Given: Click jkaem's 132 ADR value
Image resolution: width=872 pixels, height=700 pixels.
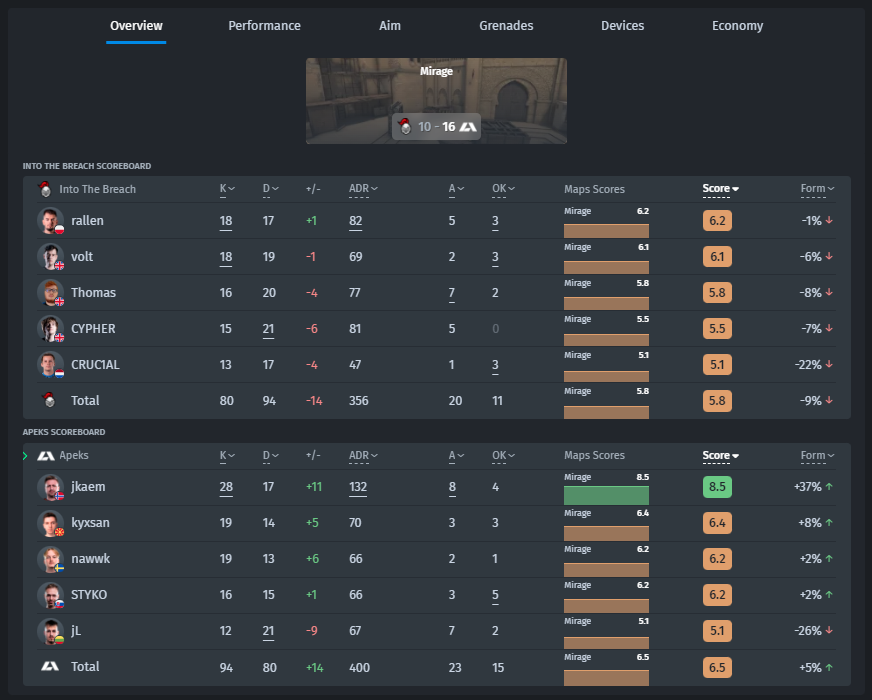Looking at the screenshot, I should tap(358, 487).
